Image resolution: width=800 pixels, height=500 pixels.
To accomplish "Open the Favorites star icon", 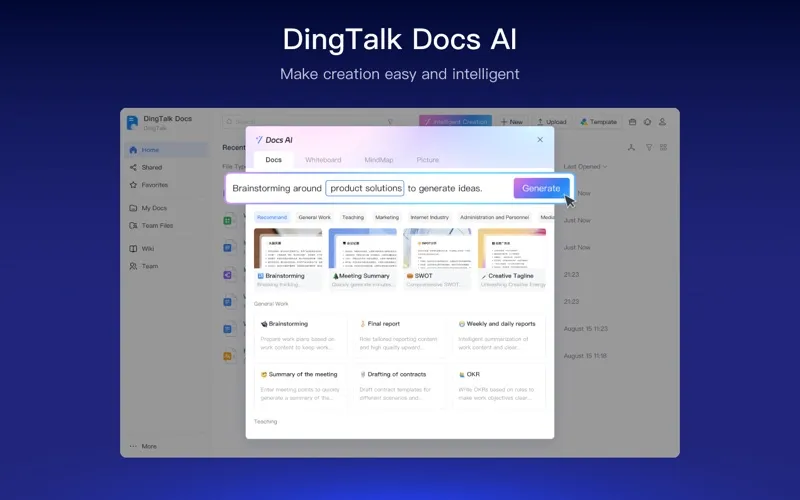I will point(133,185).
